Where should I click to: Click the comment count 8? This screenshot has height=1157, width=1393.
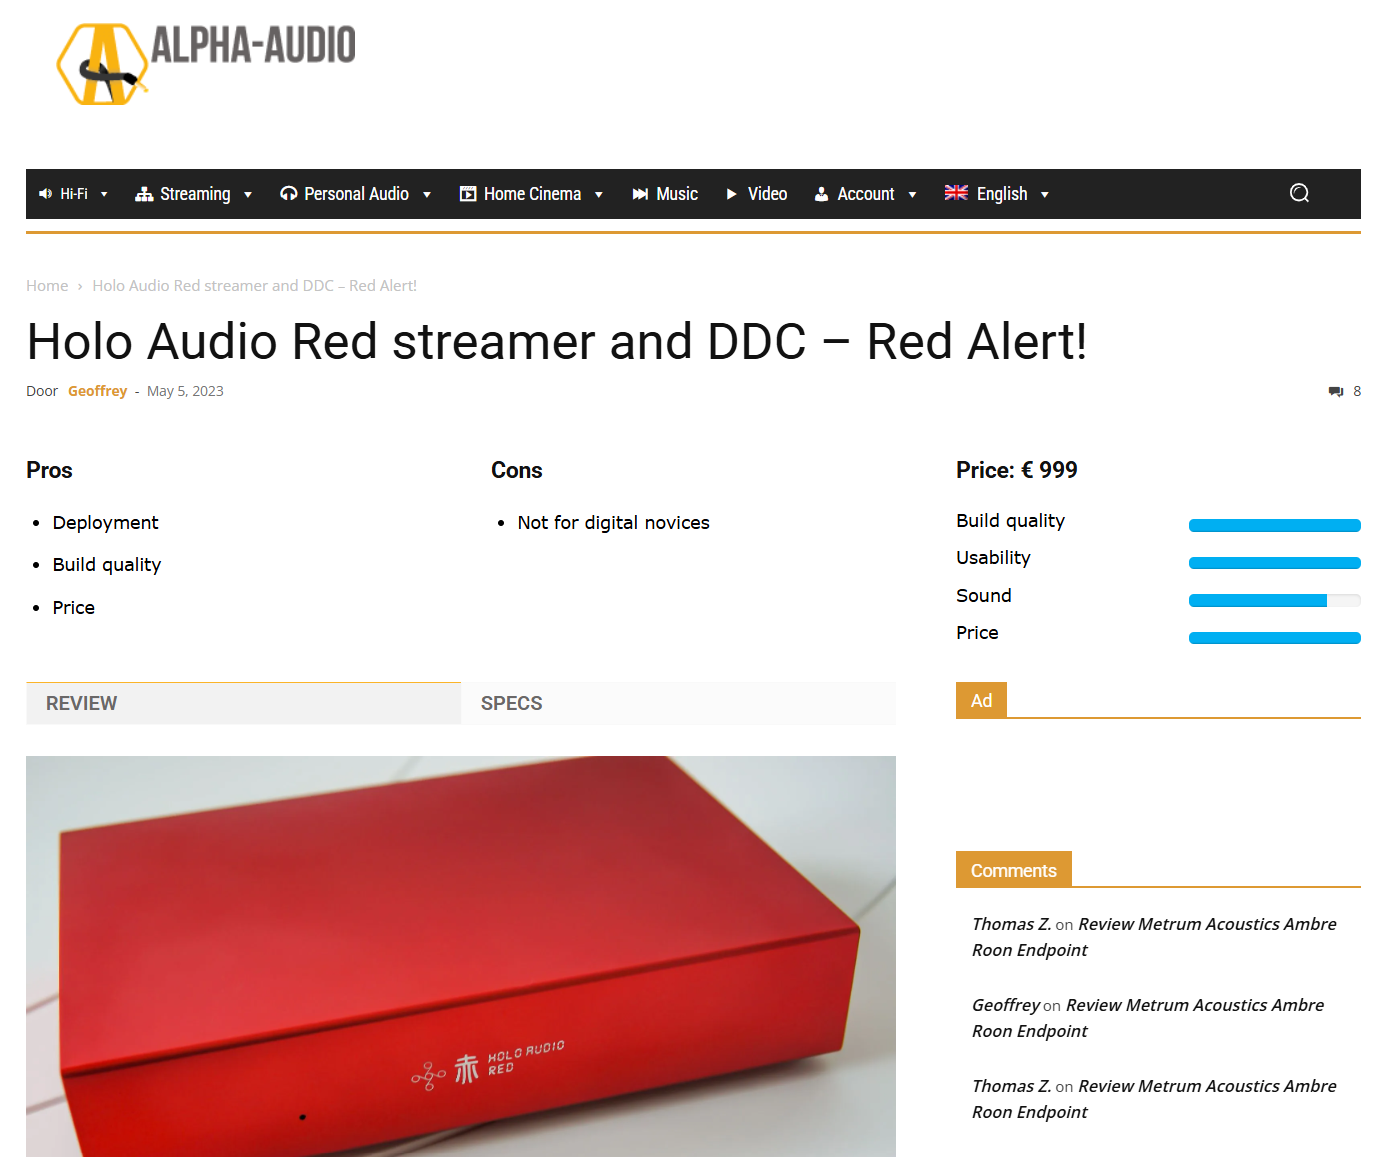tap(1357, 391)
